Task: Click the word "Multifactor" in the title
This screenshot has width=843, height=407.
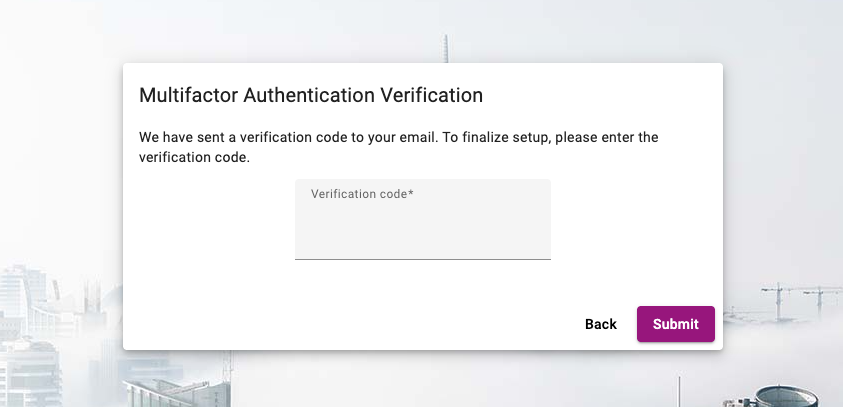Action: [x=186, y=96]
